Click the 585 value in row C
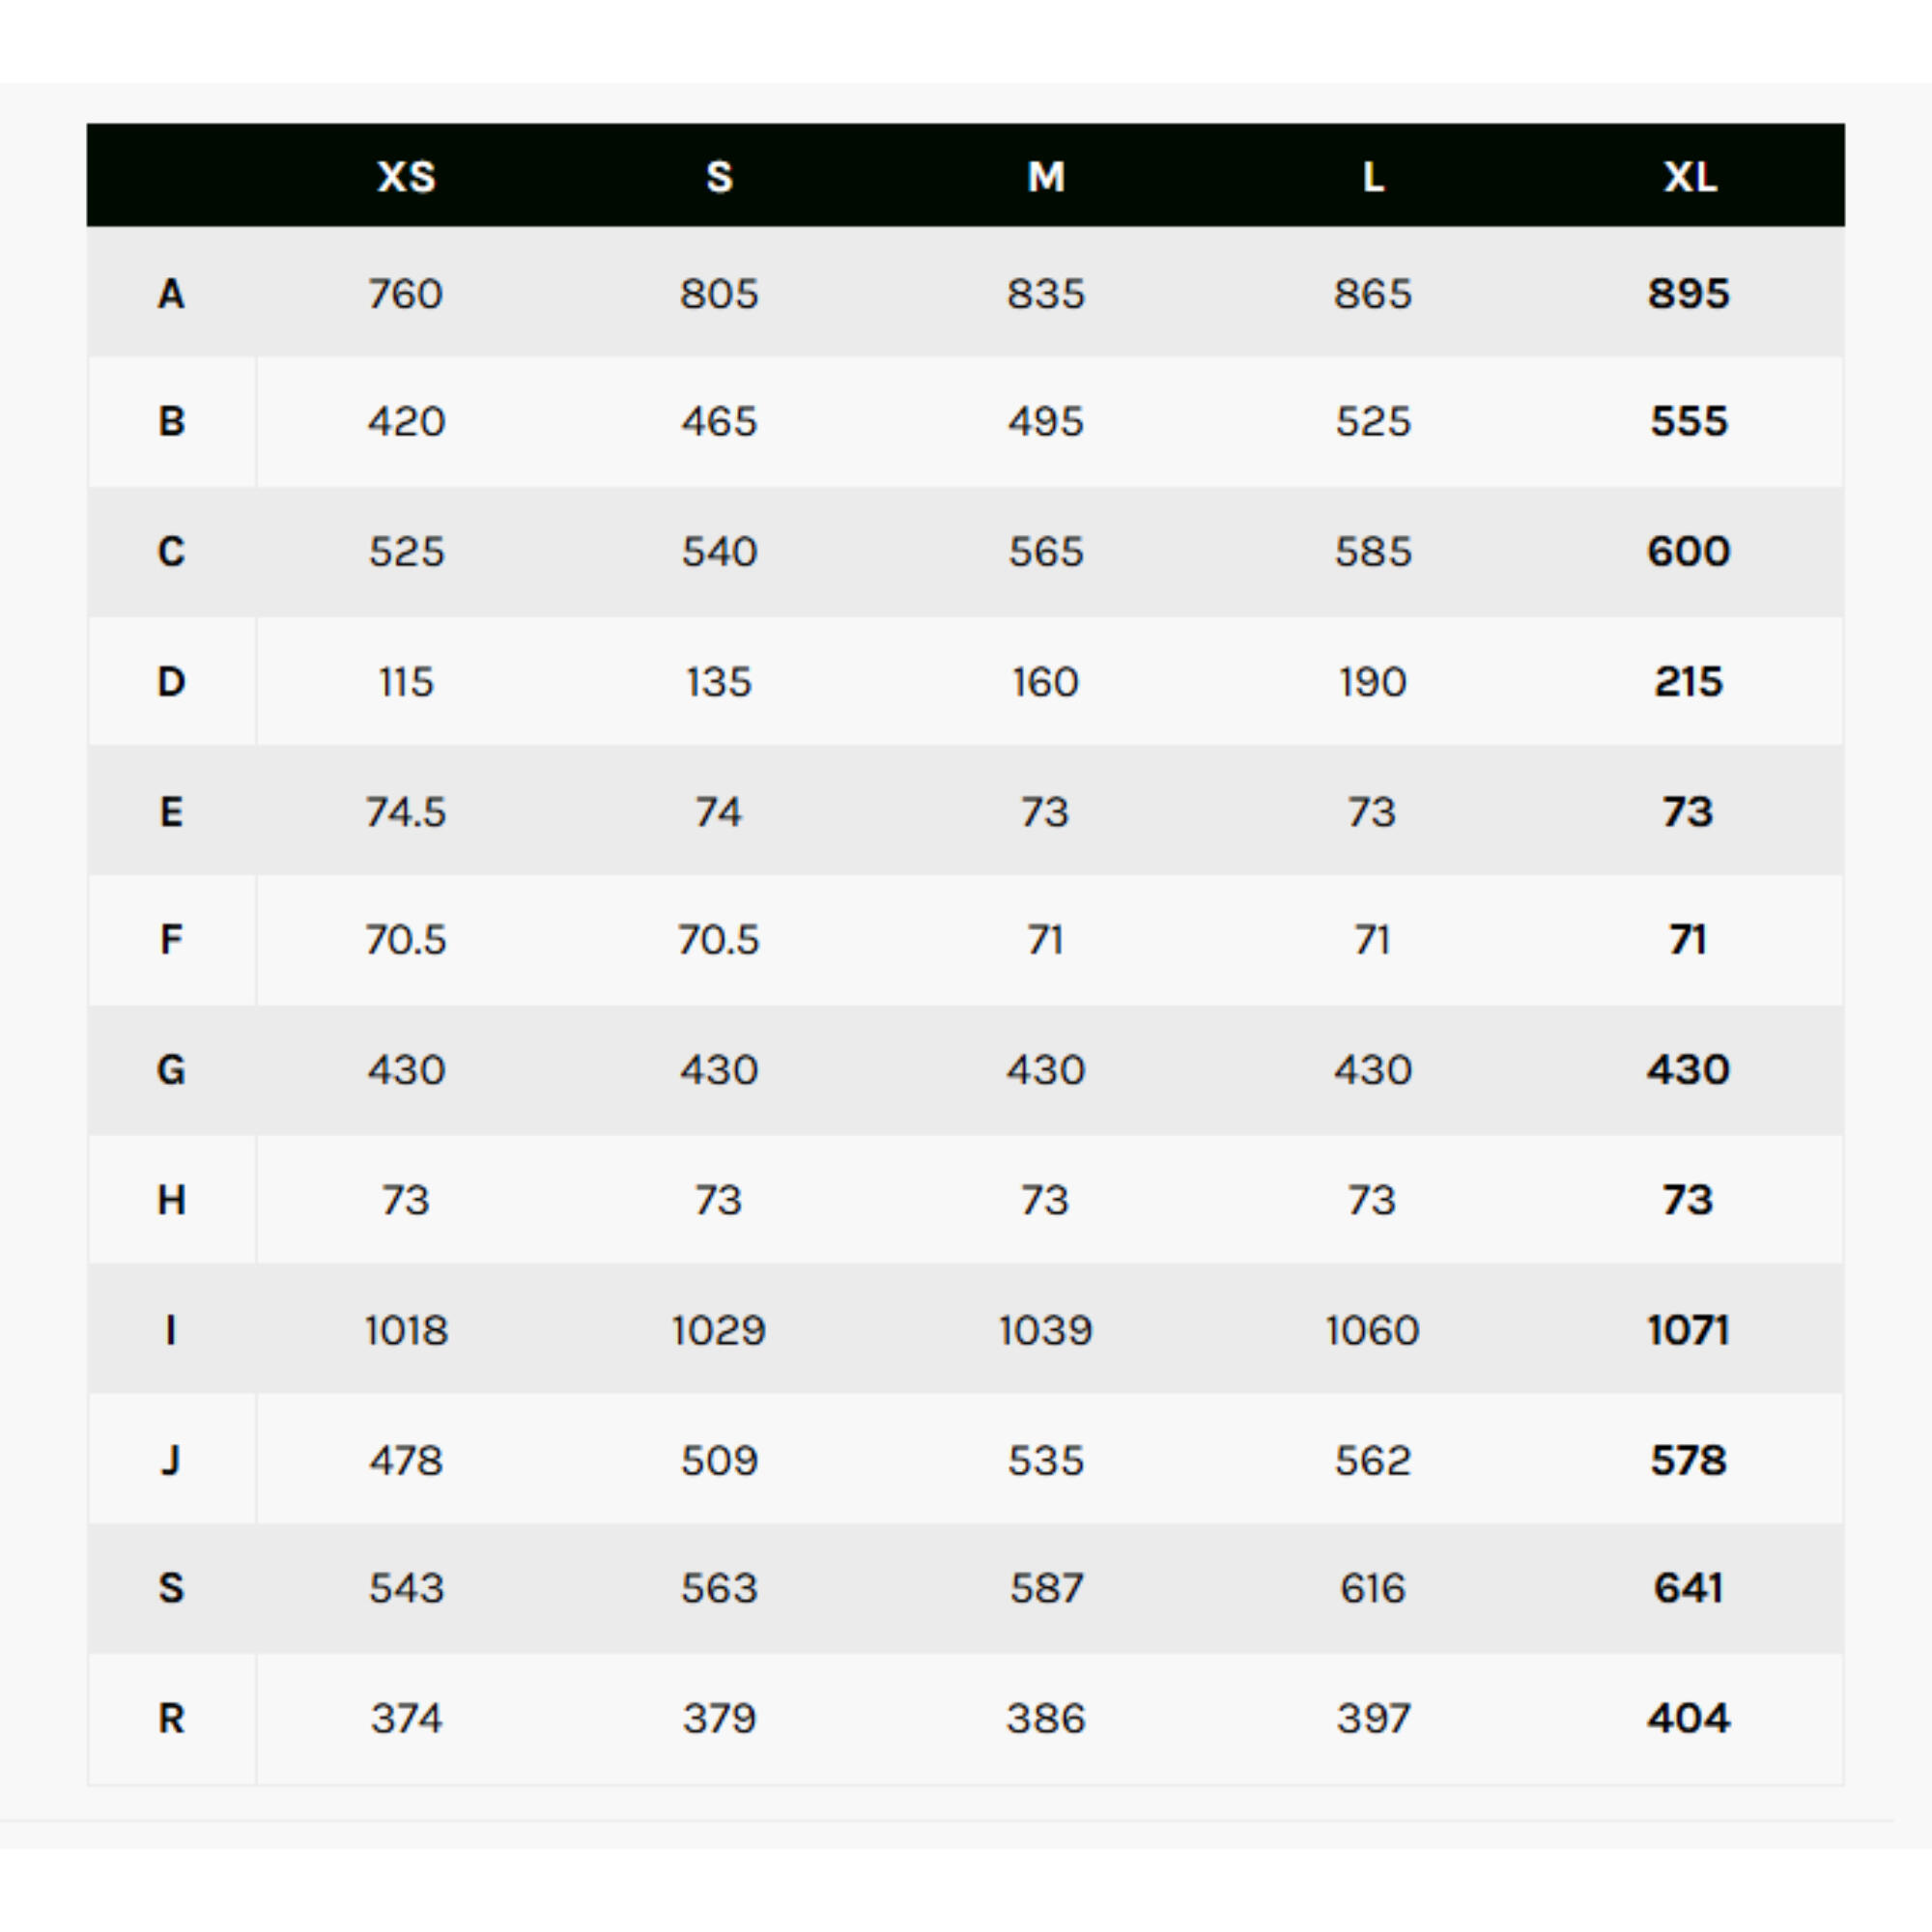This screenshot has width=1932, height=1932. click(x=1373, y=552)
